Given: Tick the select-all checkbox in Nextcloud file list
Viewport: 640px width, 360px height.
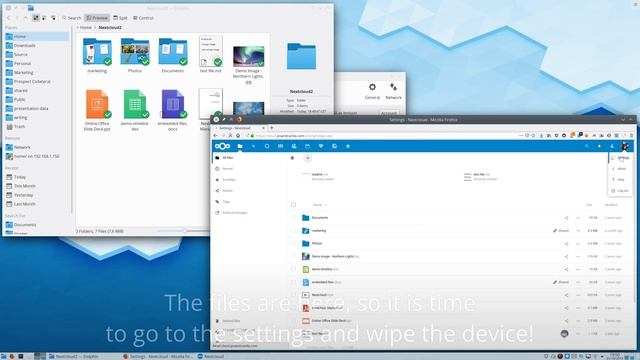Looking at the screenshot, I should click(x=293, y=205).
